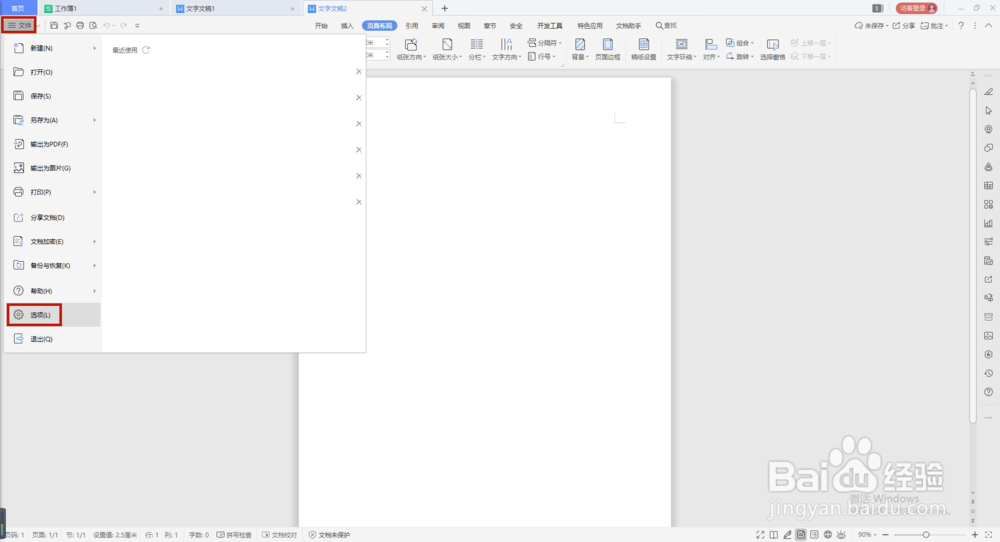Click 输出为图片(G) menu entry
Screen dimensions: 1000x542
pos(54,168)
